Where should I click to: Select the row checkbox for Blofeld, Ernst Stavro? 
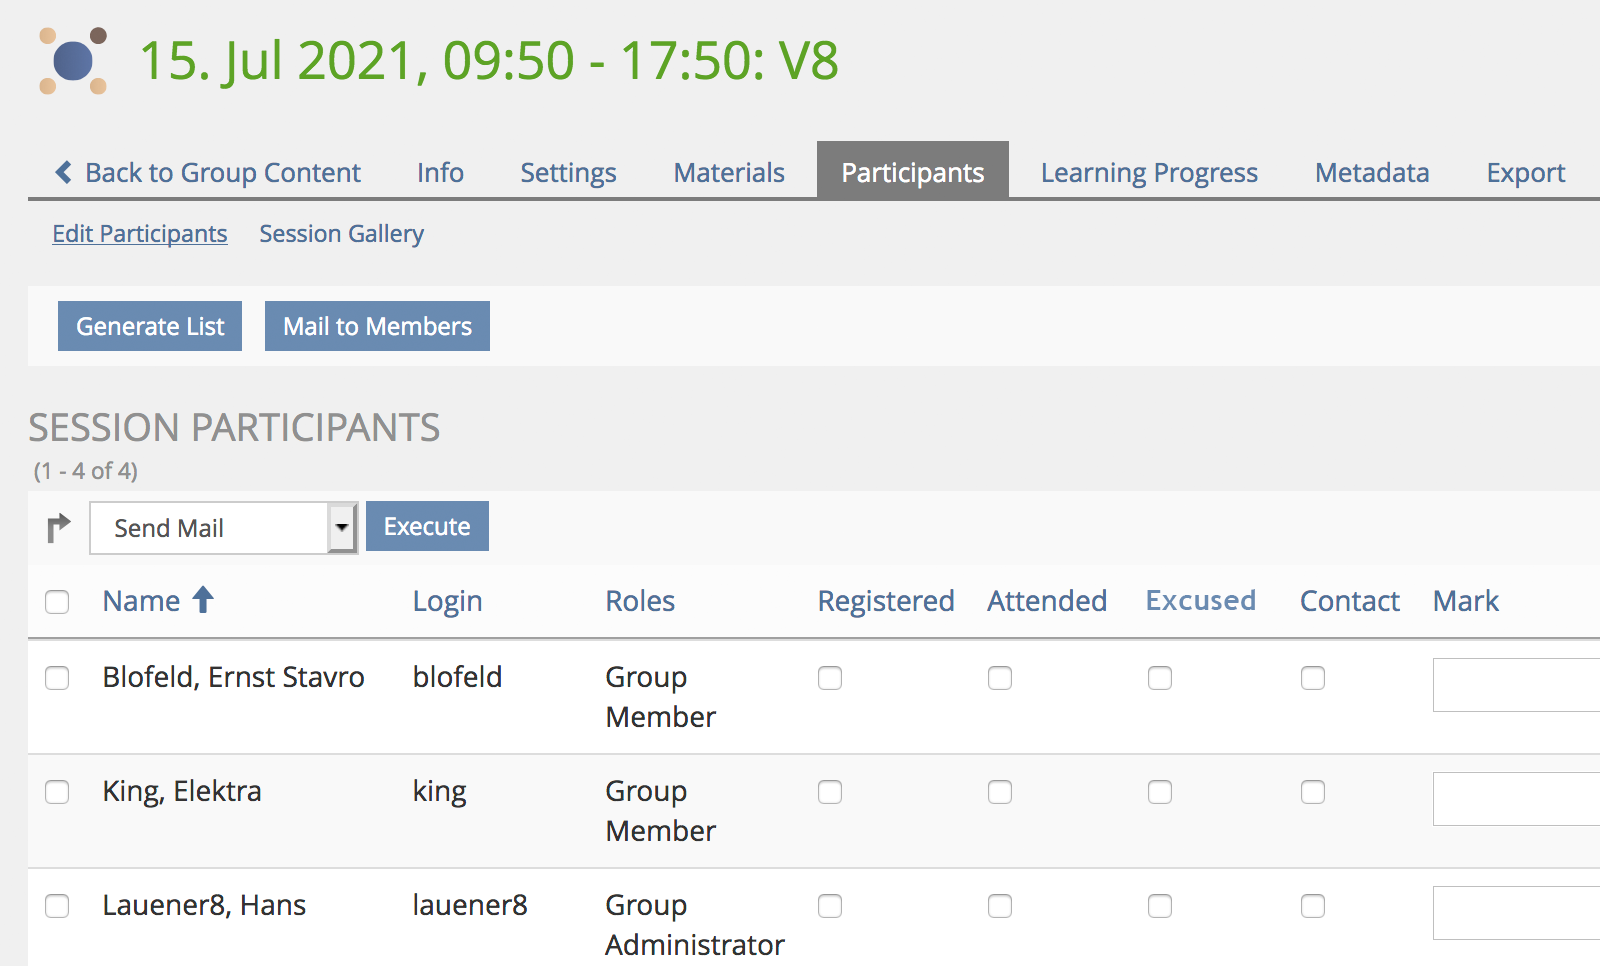[x=57, y=678]
